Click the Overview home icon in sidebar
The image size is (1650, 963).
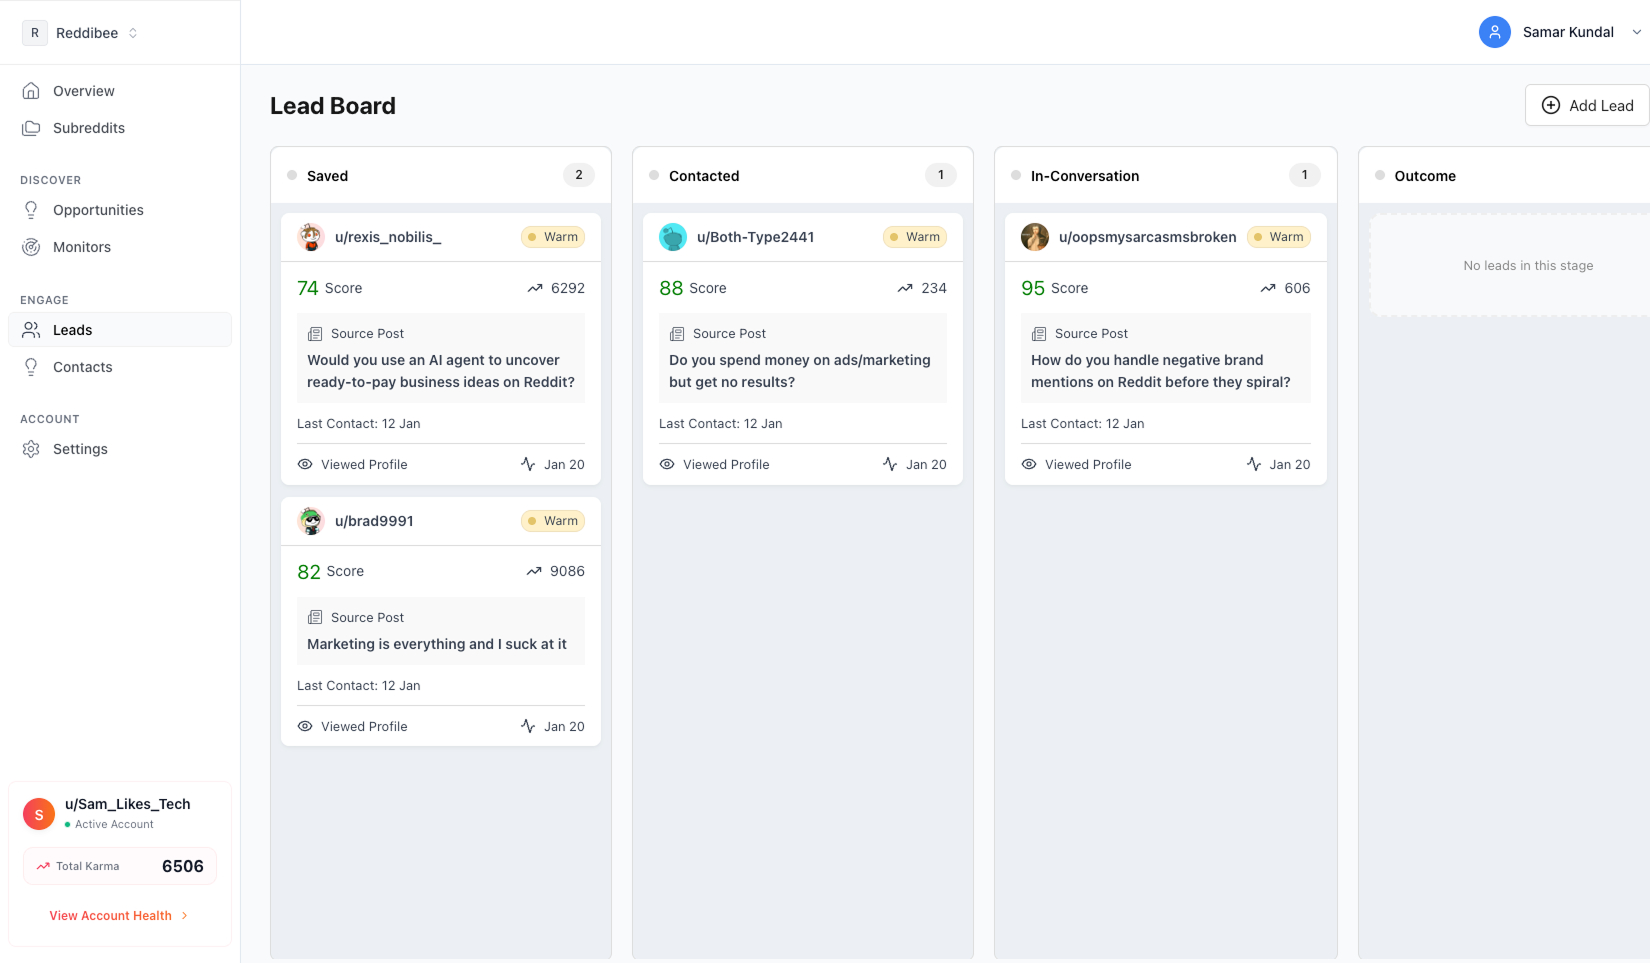32,91
